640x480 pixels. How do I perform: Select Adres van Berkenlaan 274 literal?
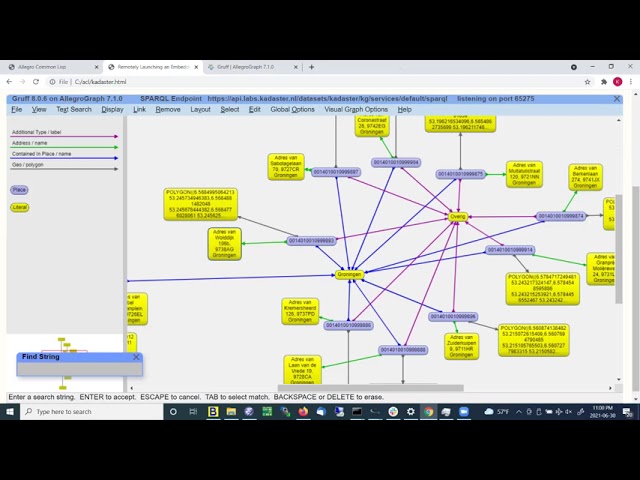point(585,177)
